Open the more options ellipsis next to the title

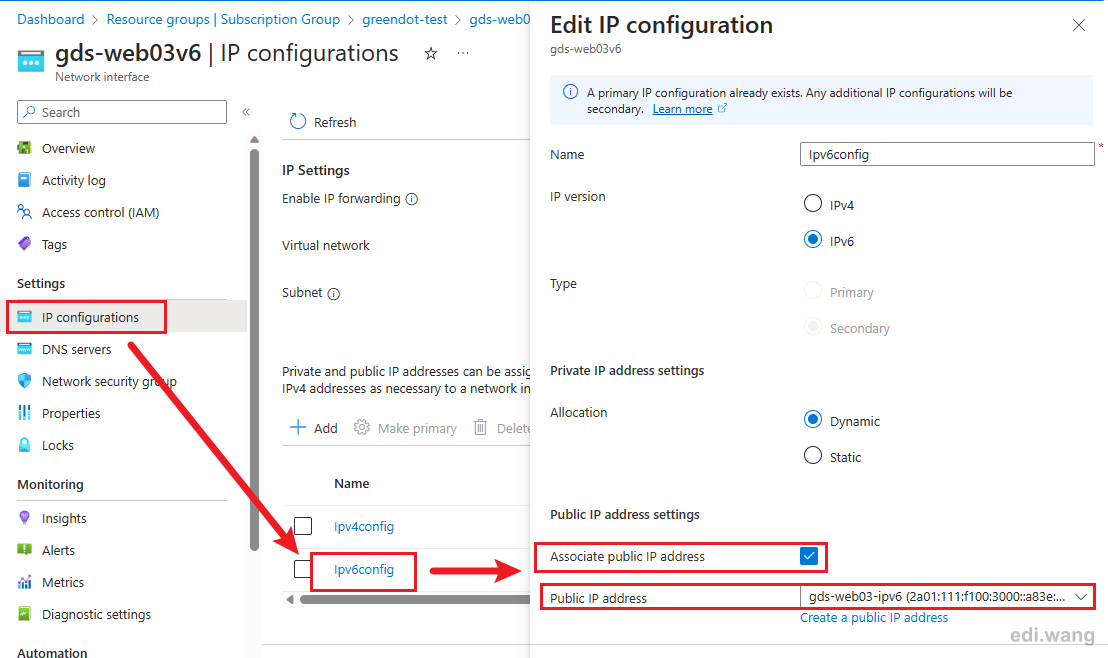pyautogui.click(x=463, y=53)
